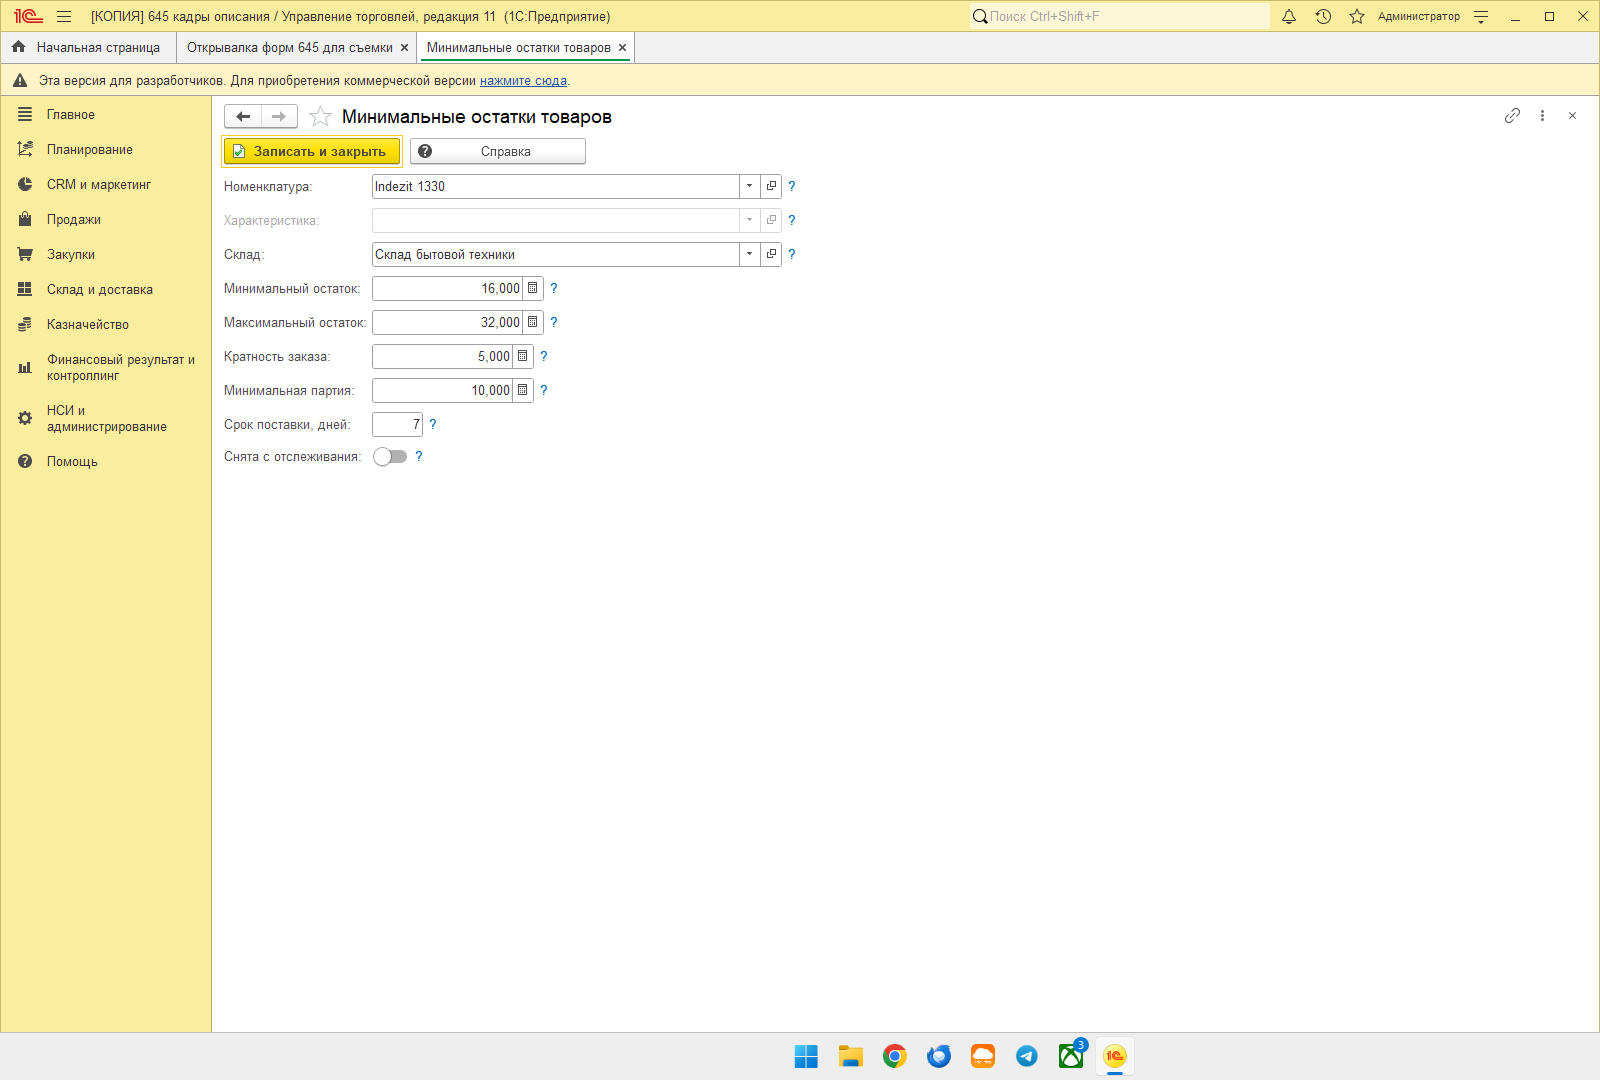The width and height of the screenshot is (1600, 1080).
Task: Copy link to this form icon
Action: 1512,116
